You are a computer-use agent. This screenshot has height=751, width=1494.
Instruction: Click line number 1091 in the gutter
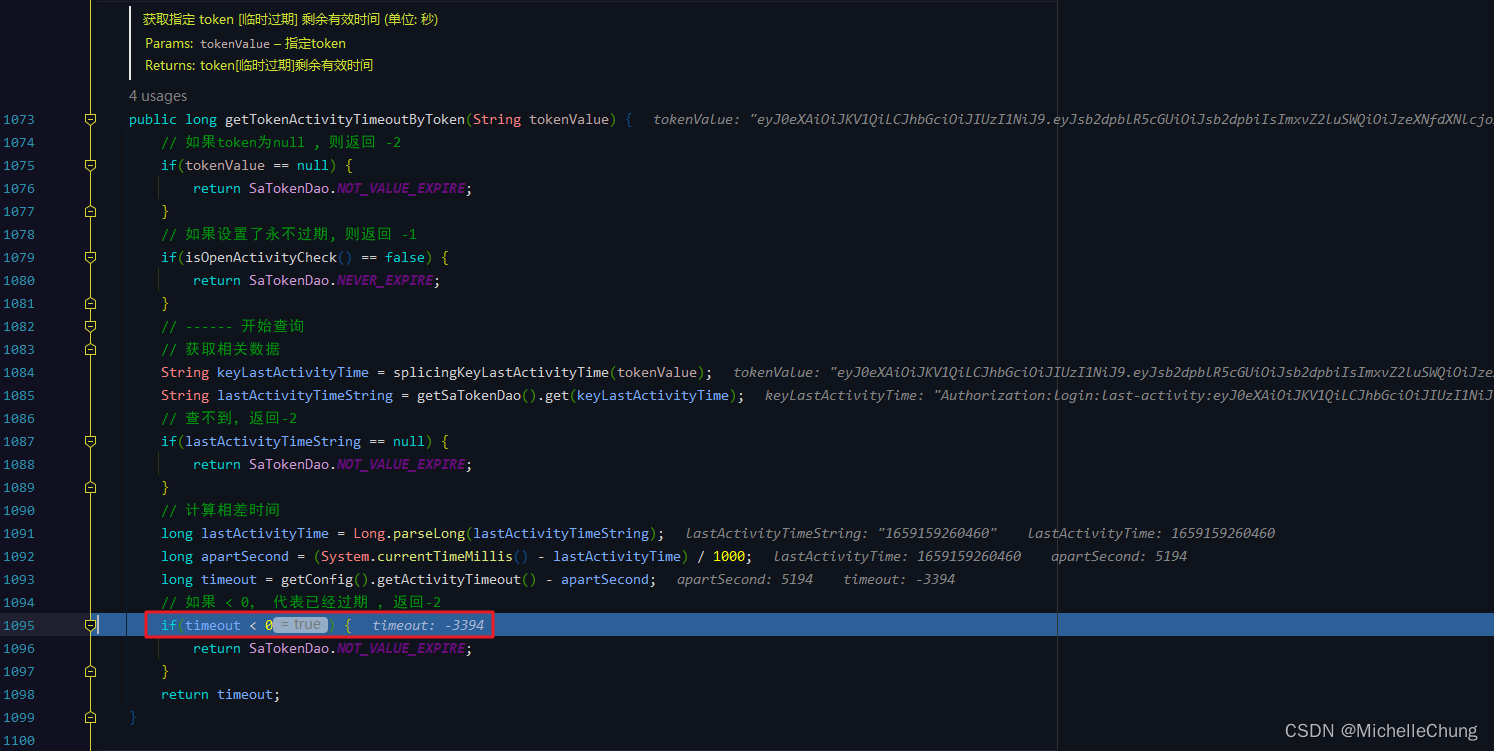click(18, 533)
